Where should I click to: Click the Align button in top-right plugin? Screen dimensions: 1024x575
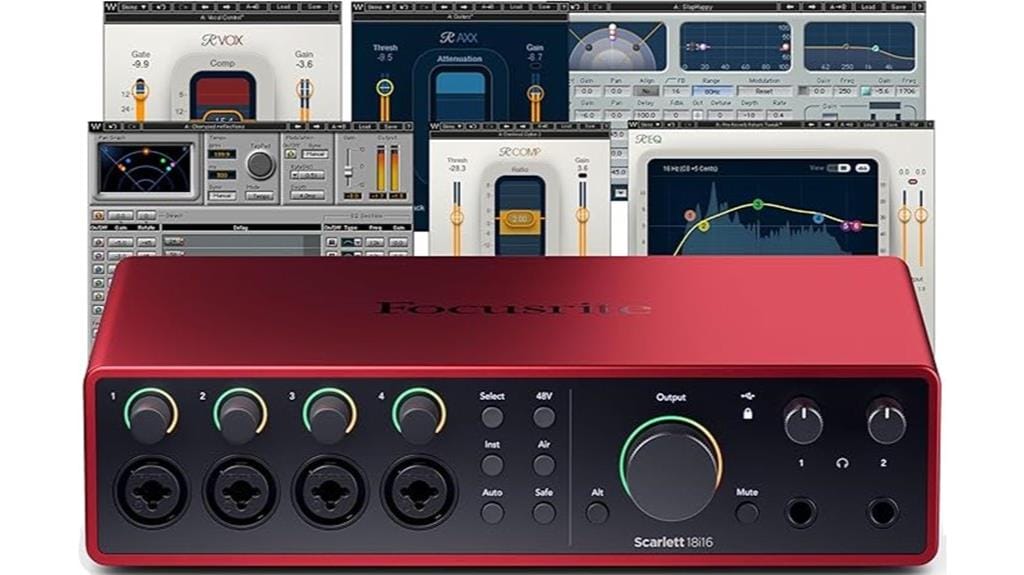tap(645, 91)
